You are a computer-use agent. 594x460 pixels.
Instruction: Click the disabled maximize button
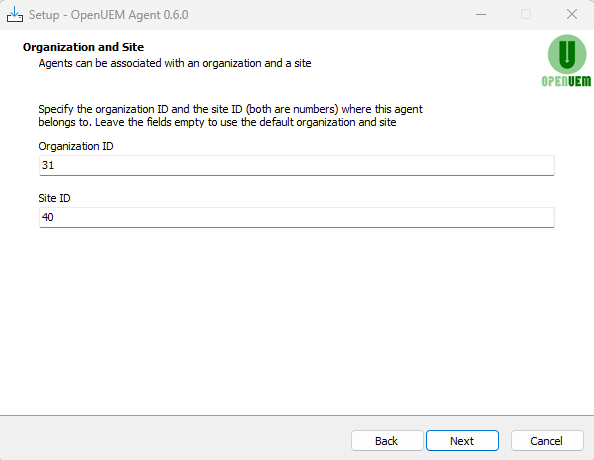[x=526, y=14]
